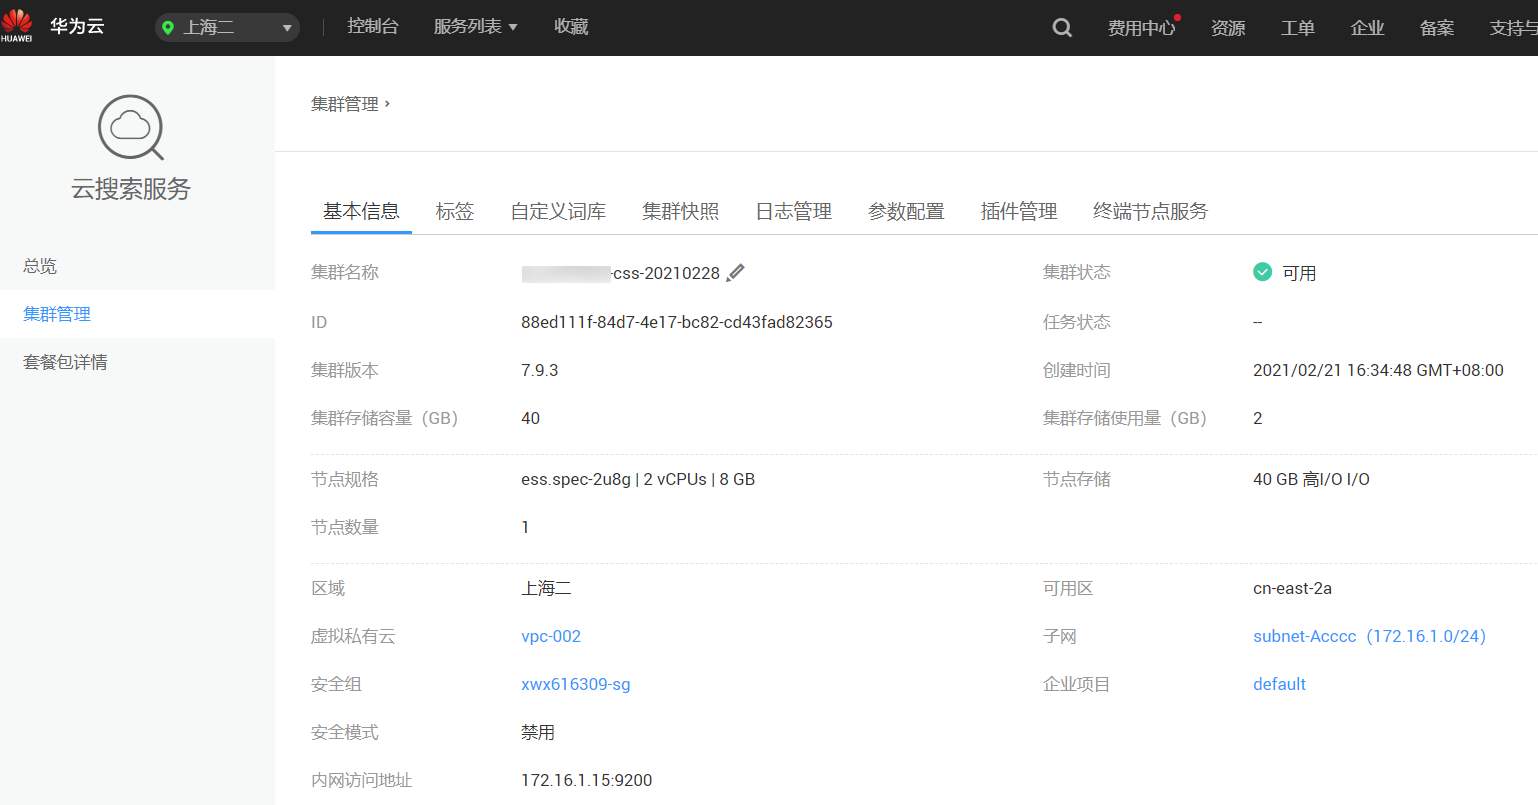1538x805 pixels.
Task: Click intranet address 172.16.1.15:9200
Action: 587,780
